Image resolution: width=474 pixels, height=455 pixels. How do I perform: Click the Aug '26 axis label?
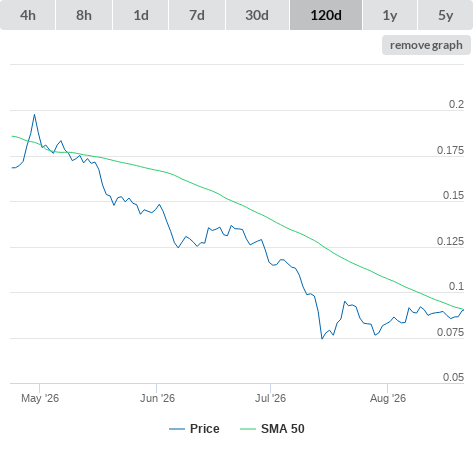coord(388,398)
